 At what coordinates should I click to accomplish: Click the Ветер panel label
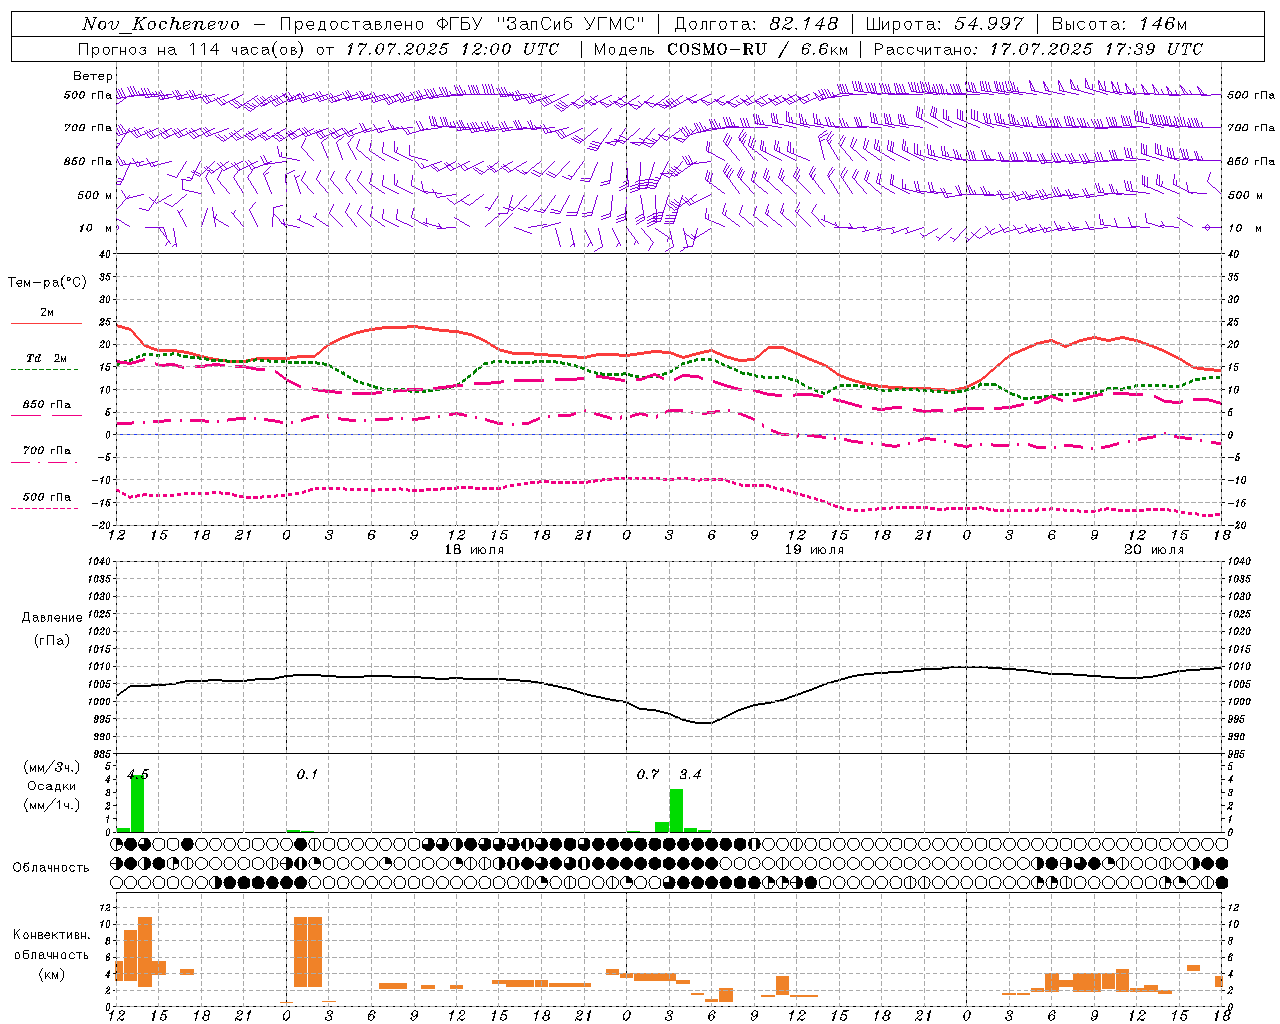93,76
